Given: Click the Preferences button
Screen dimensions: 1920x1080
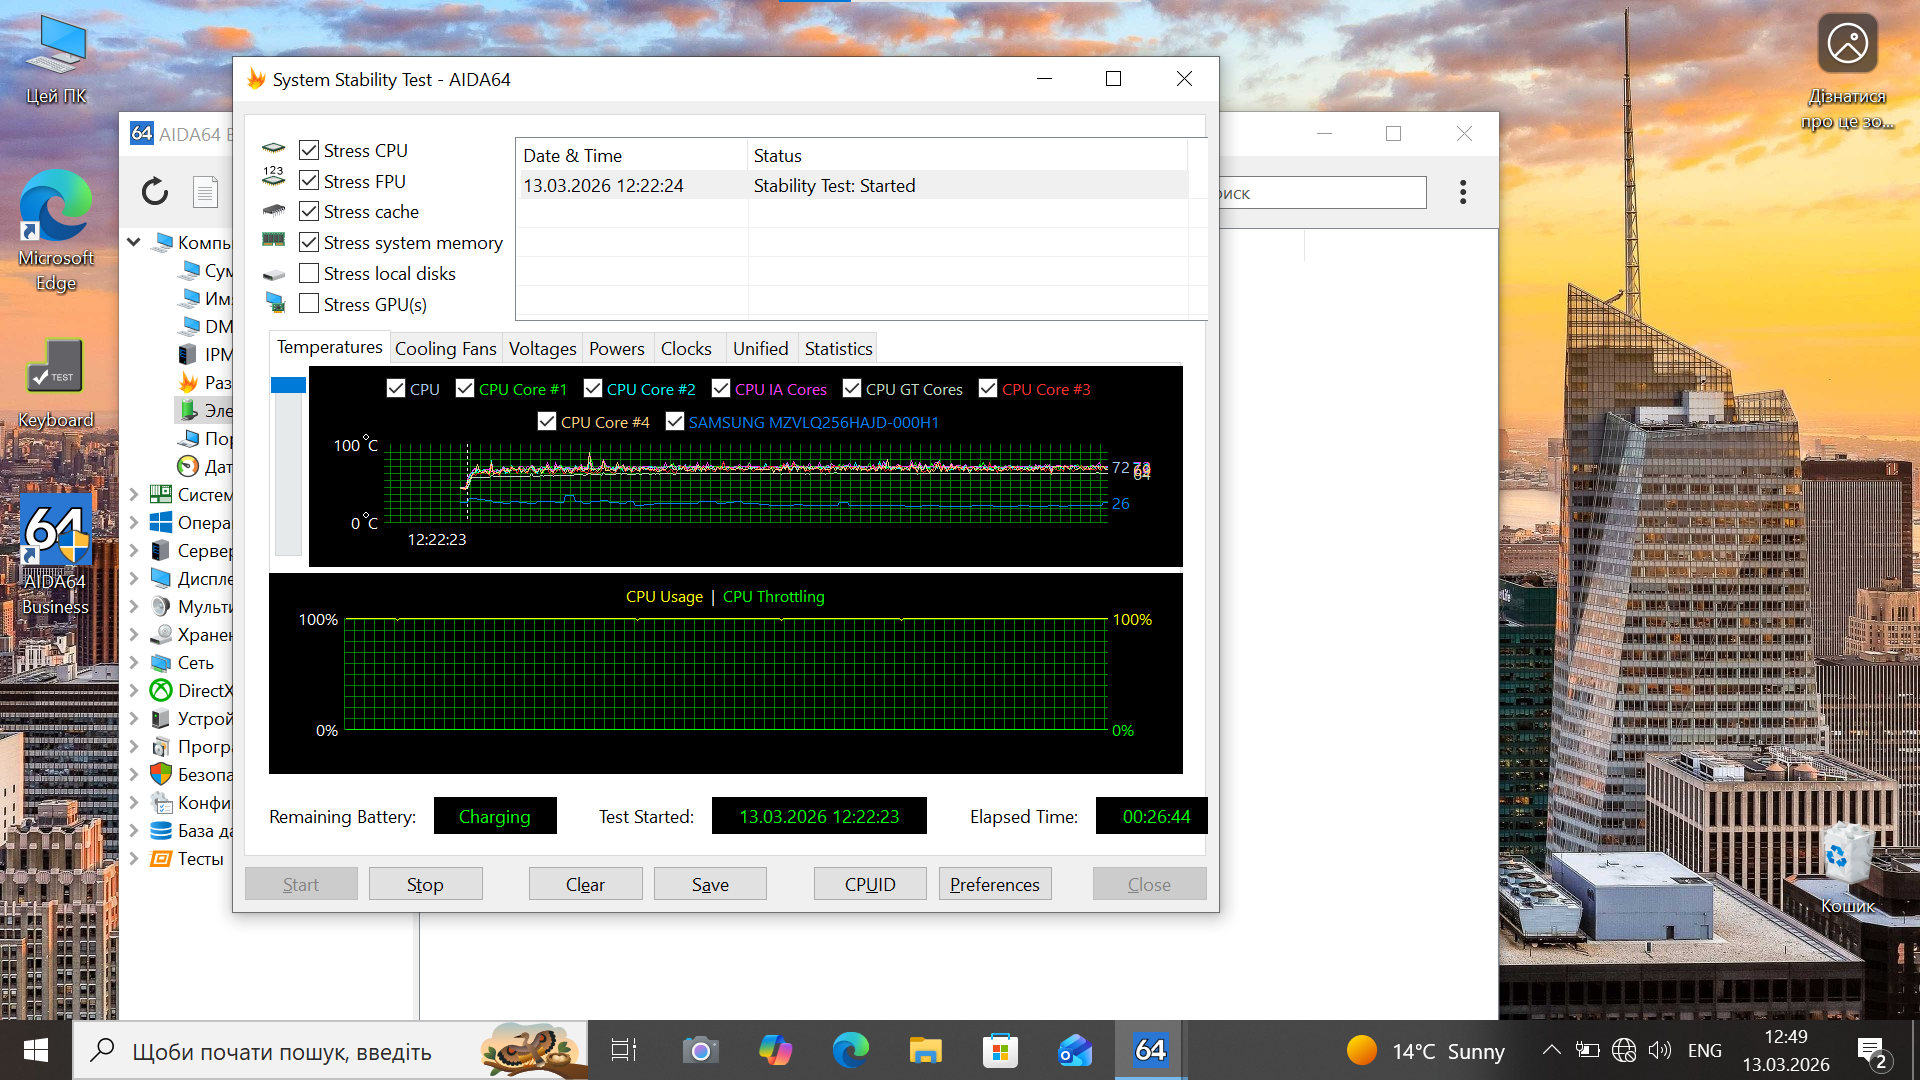Looking at the screenshot, I should click(994, 884).
